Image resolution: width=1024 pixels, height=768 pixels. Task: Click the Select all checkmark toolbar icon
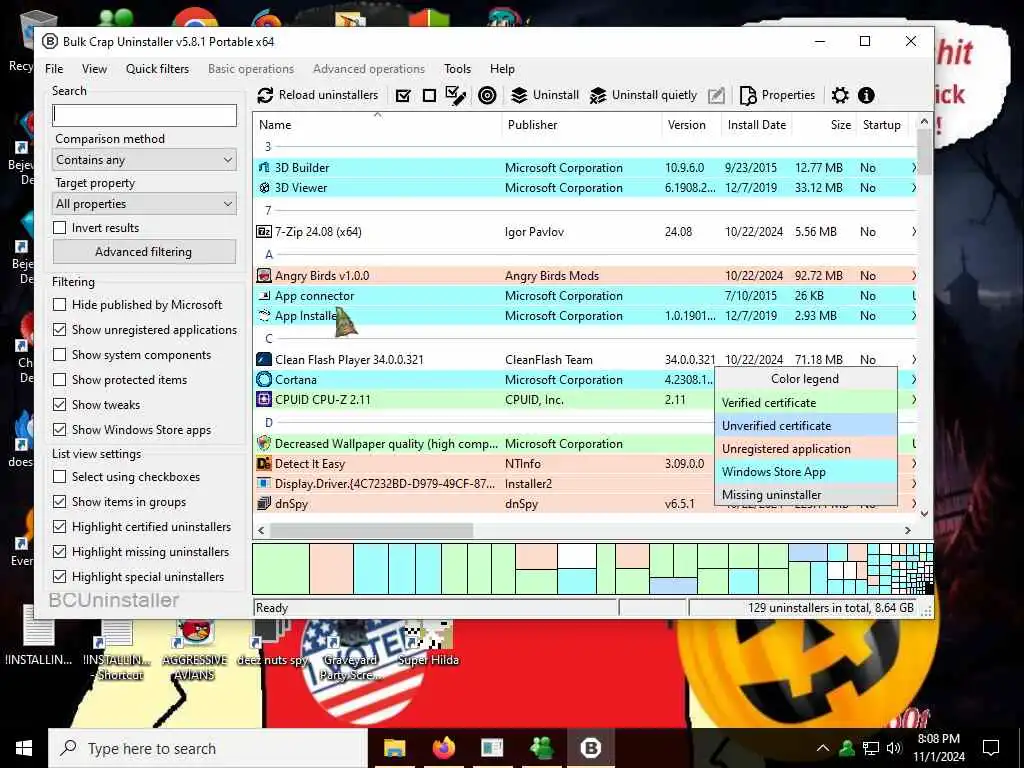(403, 95)
